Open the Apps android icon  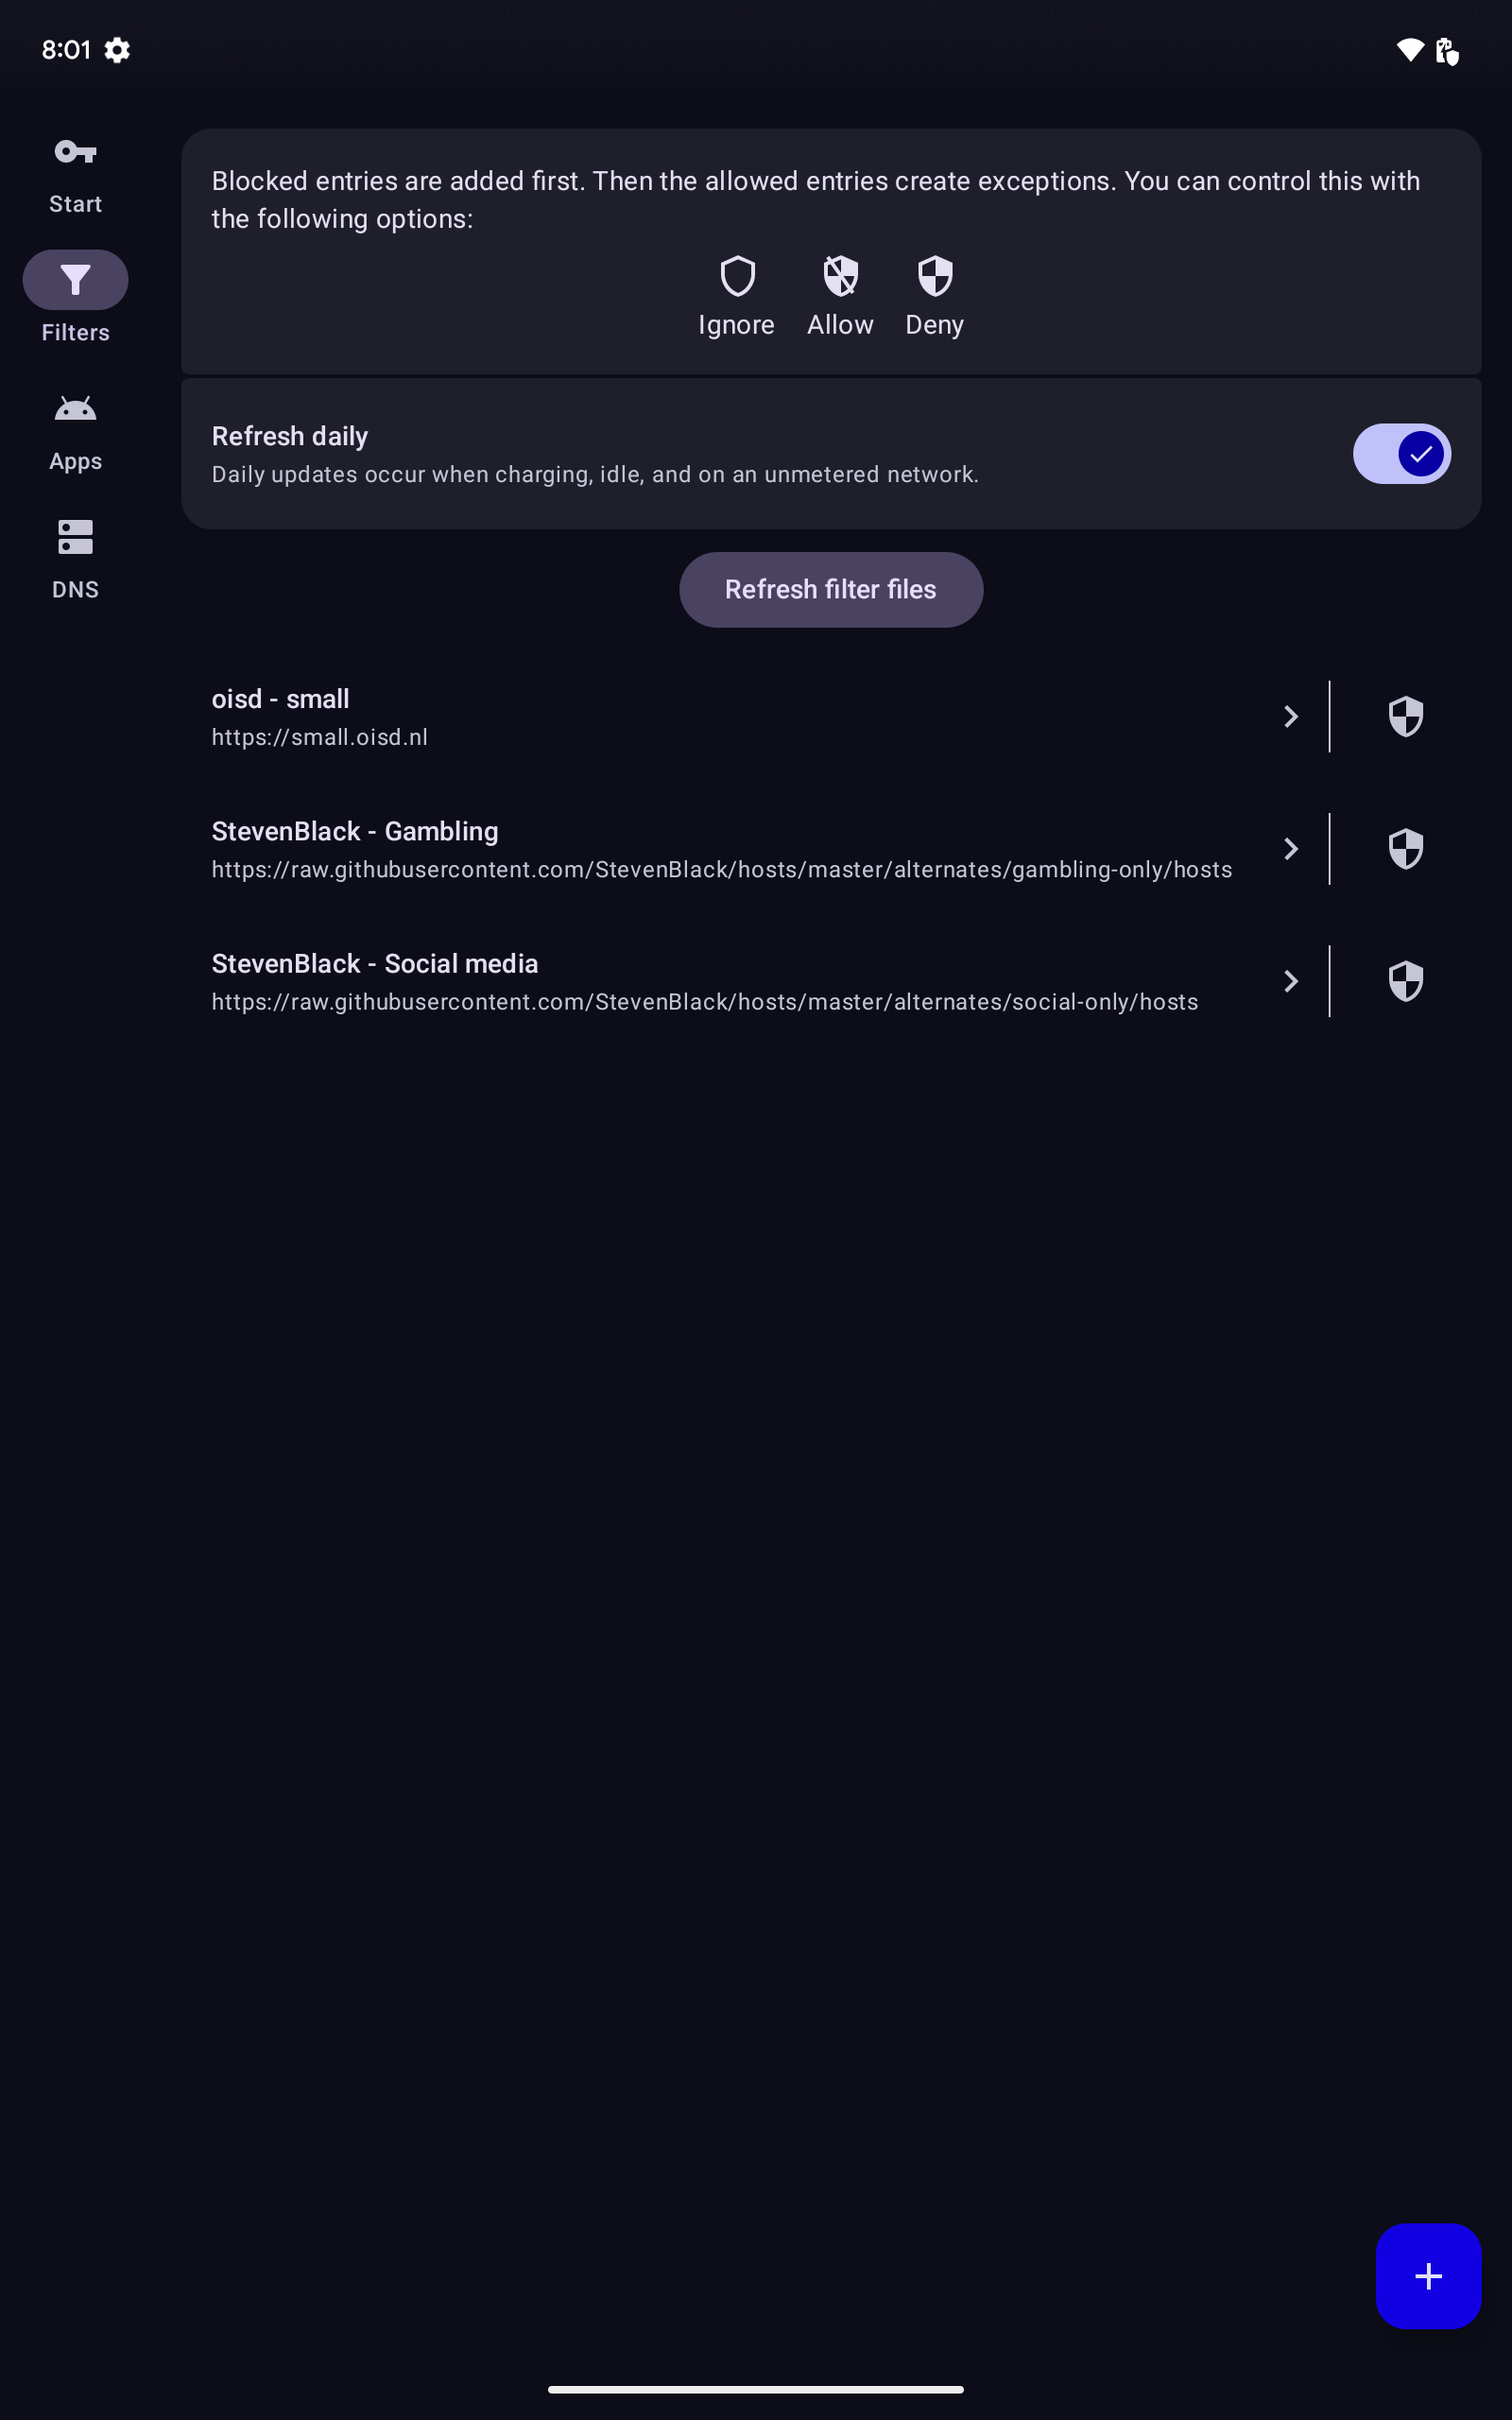pos(75,409)
